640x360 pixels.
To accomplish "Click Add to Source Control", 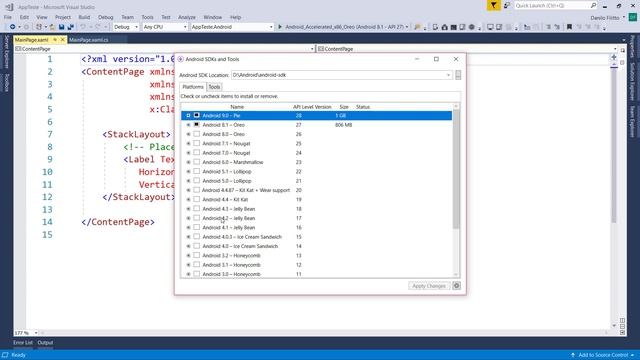I will click(x=602, y=355).
